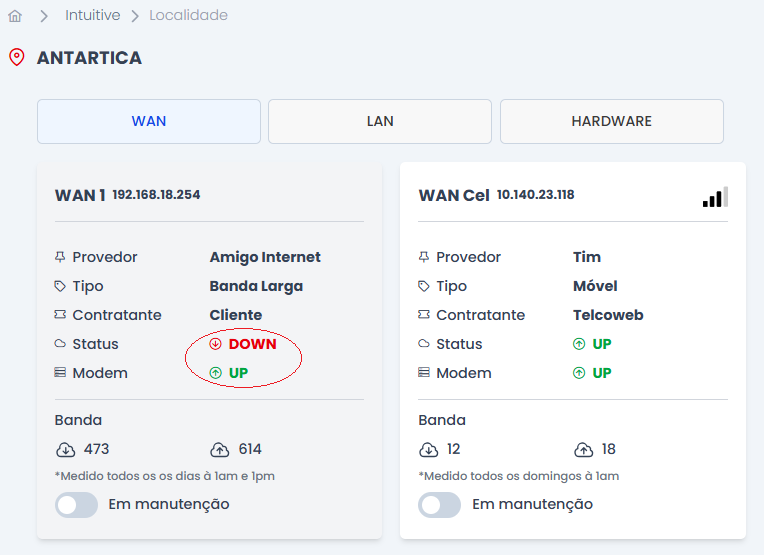Image resolution: width=764 pixels, height=555 pixels.
Task: Open the HARDWARE tab
Action: pos(611,121)
